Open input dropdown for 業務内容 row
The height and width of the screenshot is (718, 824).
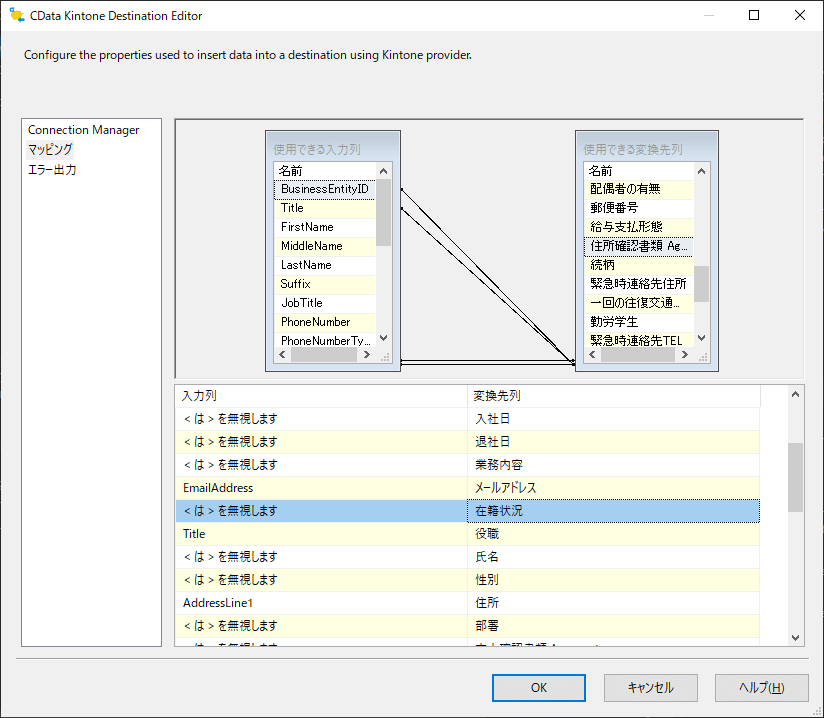pyautogui.click(x=321, y=465)
